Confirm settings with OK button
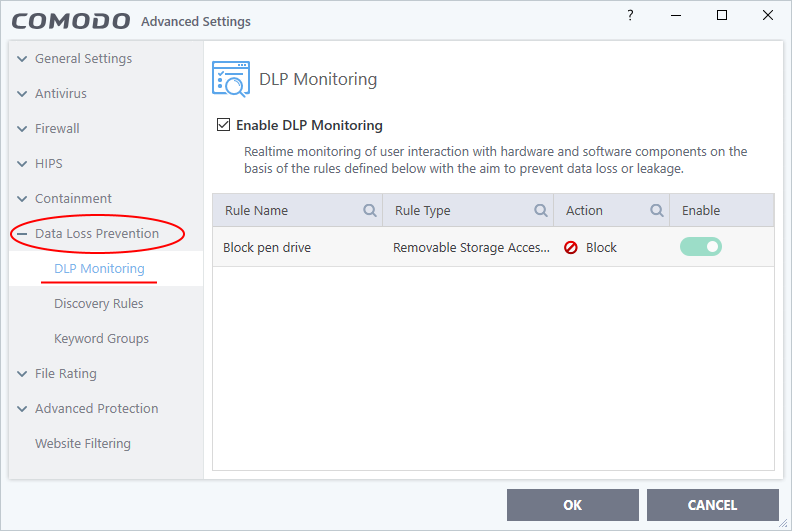Viewport: 792px width, 531px height. [x=573, y=505]
